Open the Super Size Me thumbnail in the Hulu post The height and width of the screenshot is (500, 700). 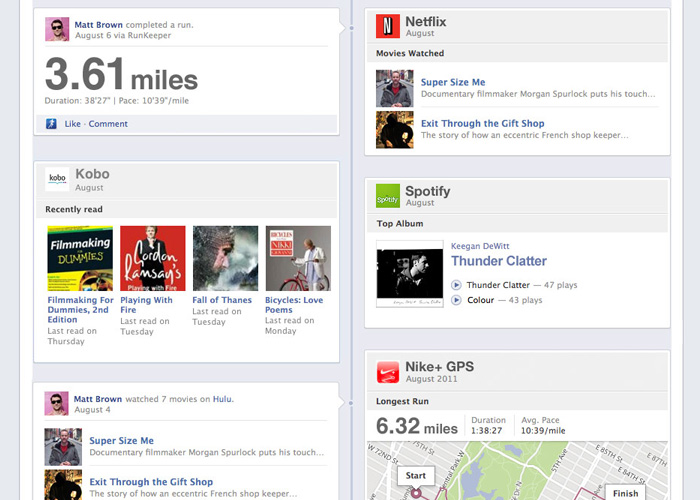coord(63,447)
